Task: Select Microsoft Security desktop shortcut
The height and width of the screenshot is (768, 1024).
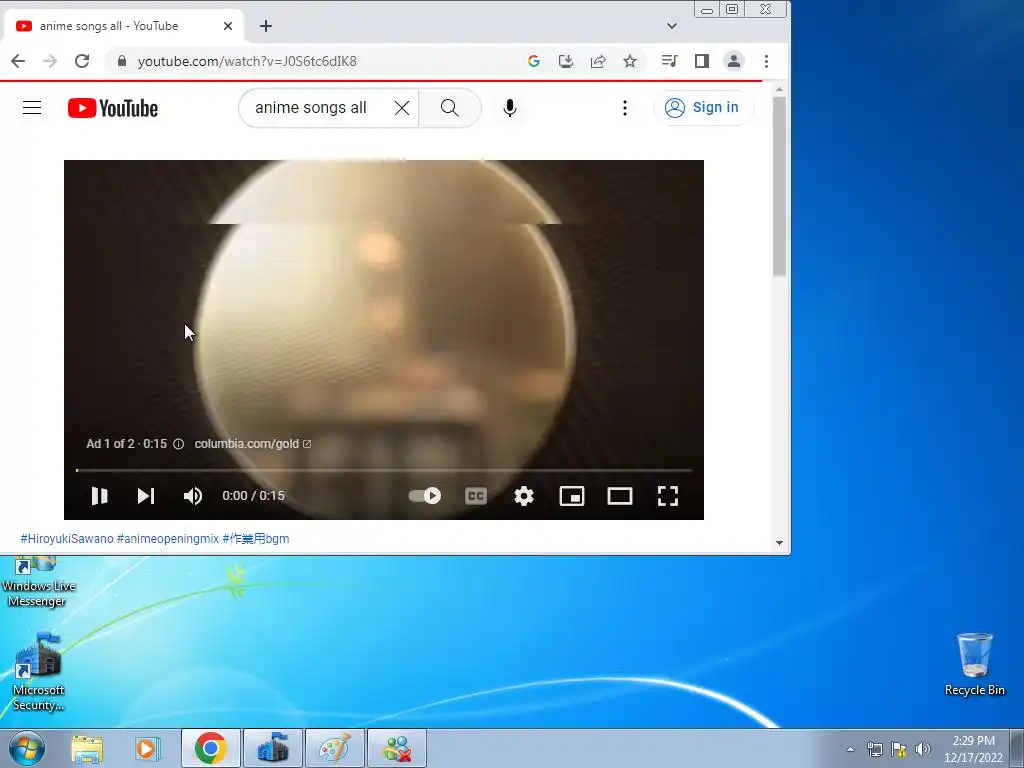Action: (39, 673)
